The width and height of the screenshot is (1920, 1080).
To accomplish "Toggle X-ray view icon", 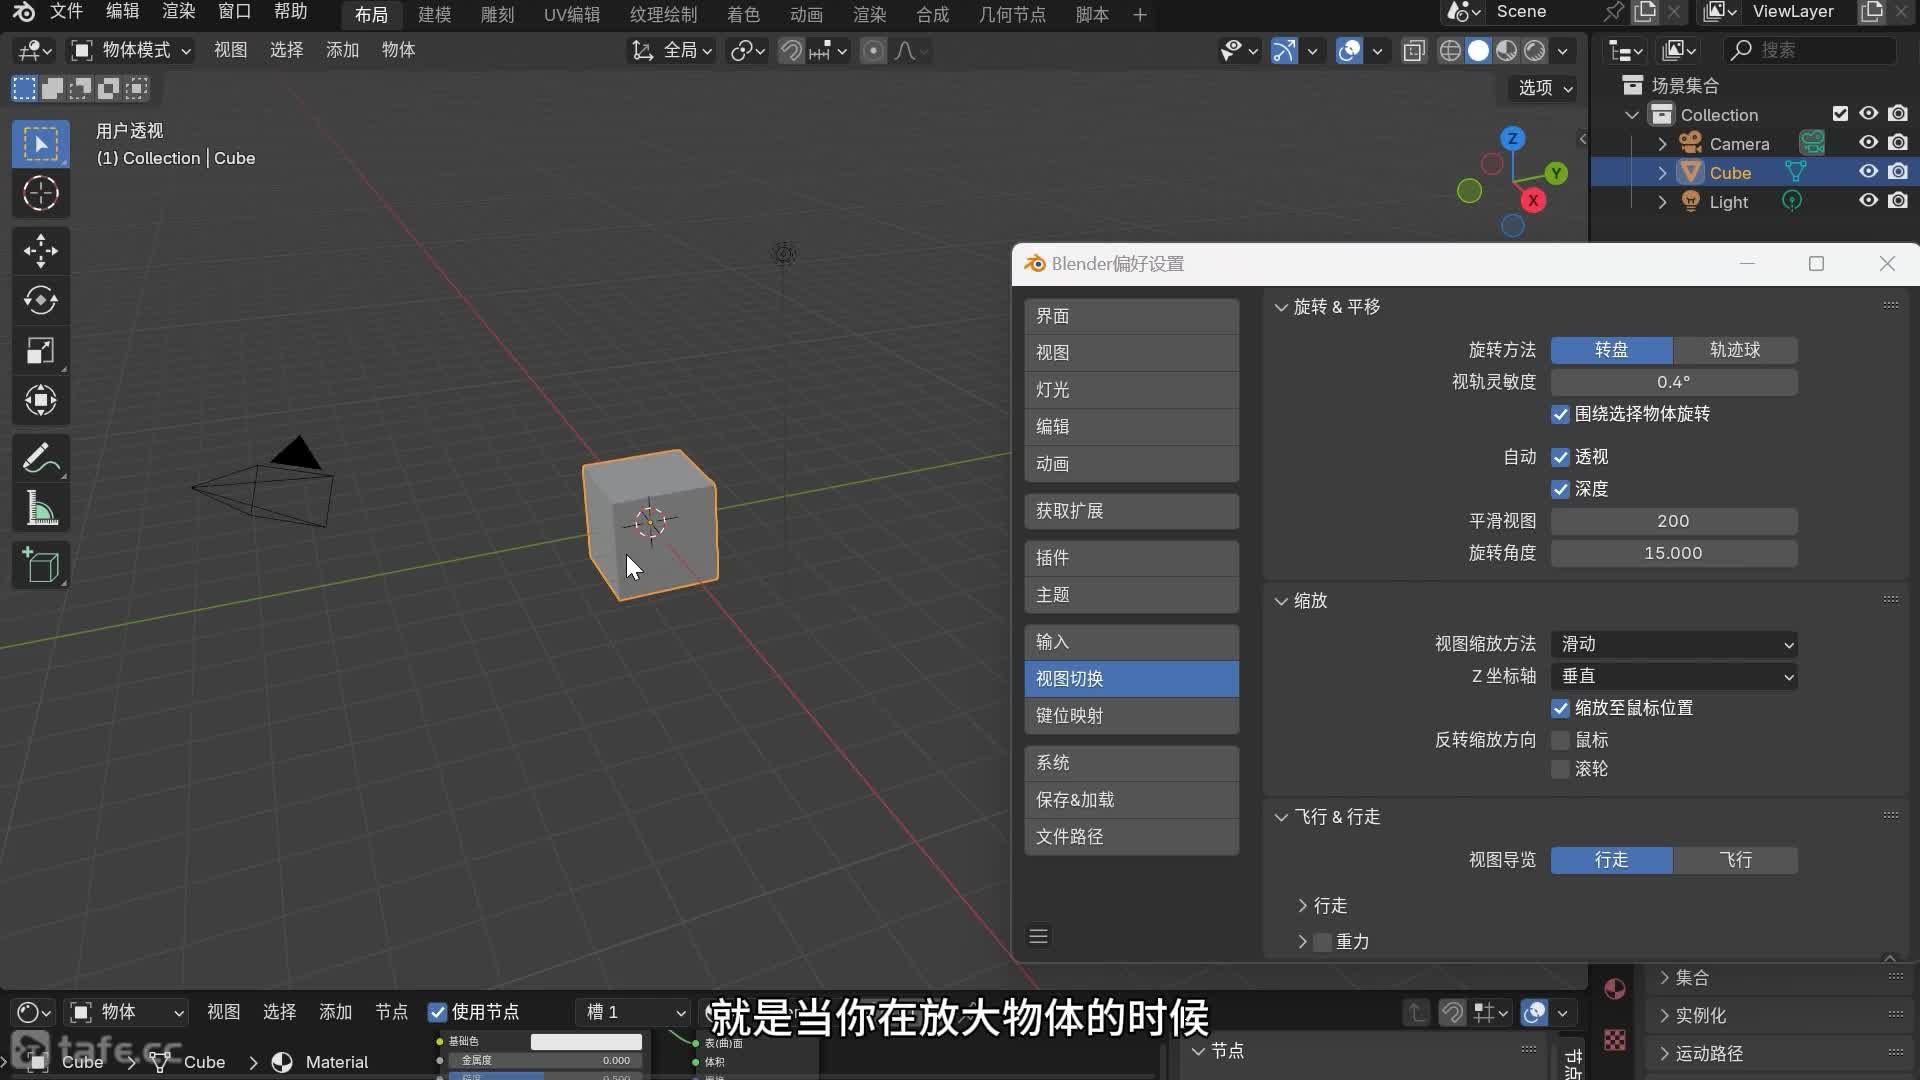I will click(1414, 51).
